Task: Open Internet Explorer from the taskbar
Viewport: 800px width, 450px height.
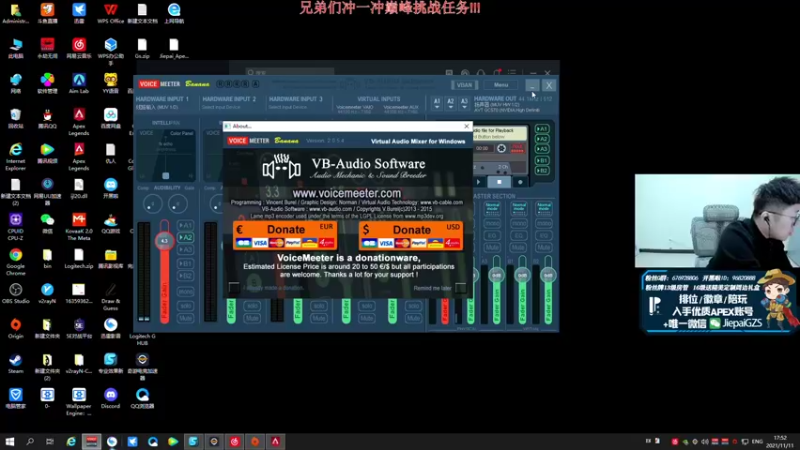Action: [x=70, y=441]
